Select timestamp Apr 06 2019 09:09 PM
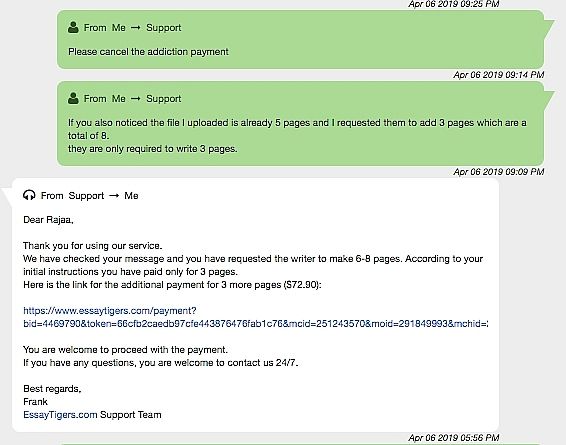 (498, 171)
